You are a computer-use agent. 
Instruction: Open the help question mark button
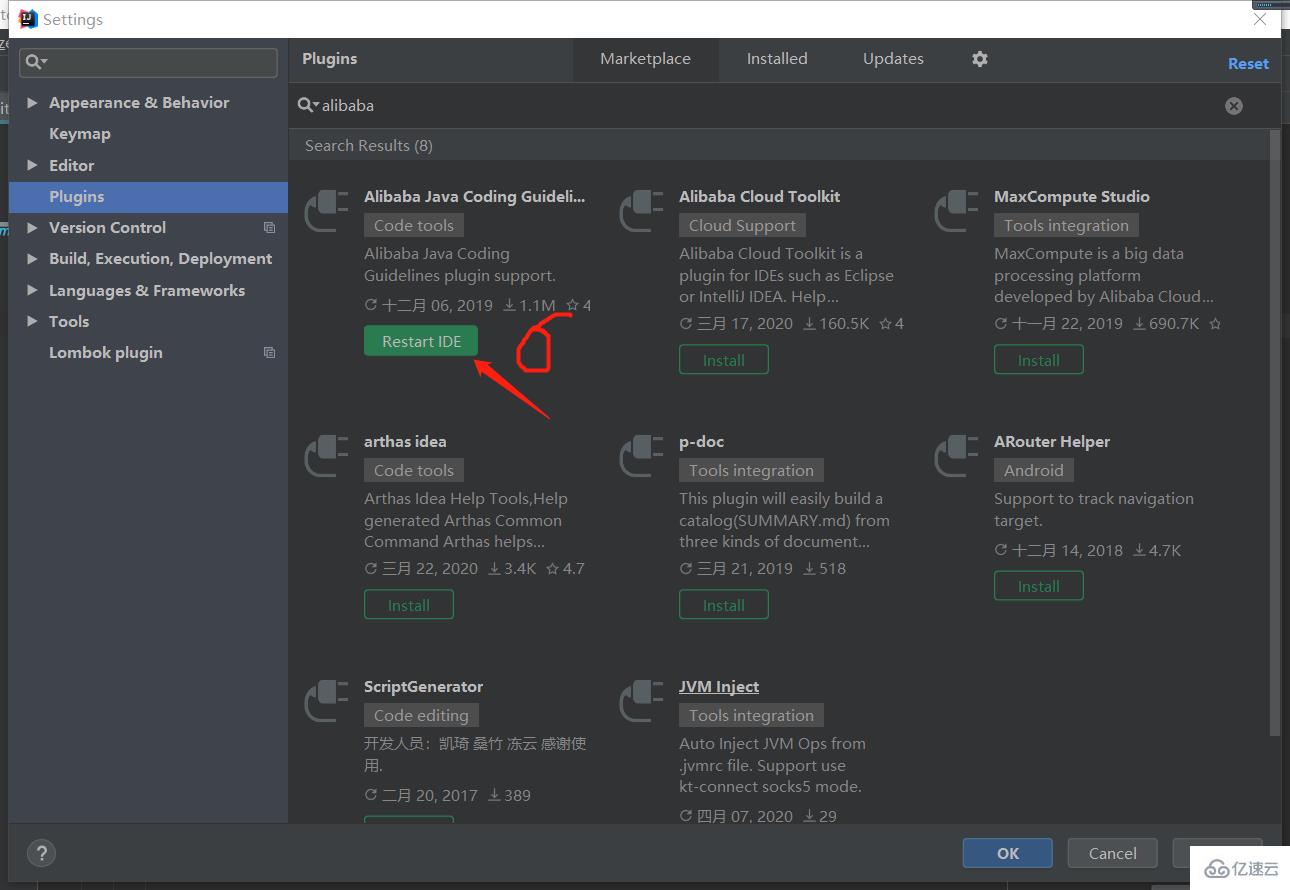[x=41, y=853]
